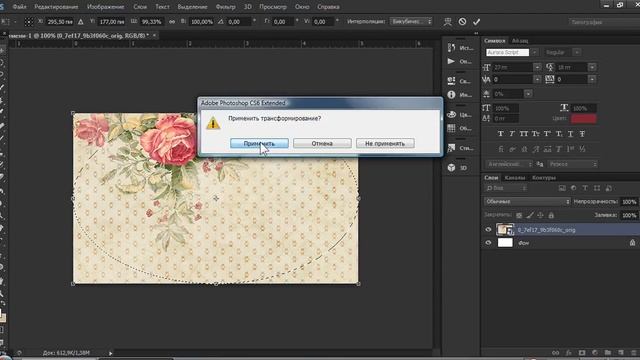Open the leading dropdown arrow

click(x=592, y=67)
